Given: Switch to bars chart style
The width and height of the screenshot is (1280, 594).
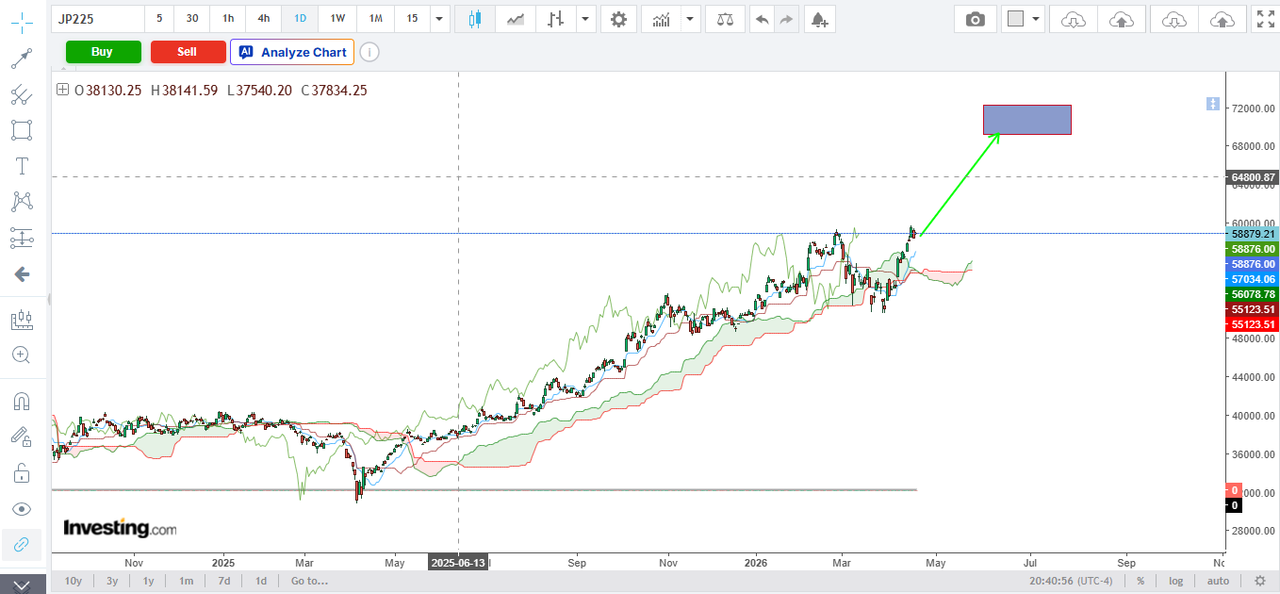Looking at the screenshot, I should click(x=556, y=19).
